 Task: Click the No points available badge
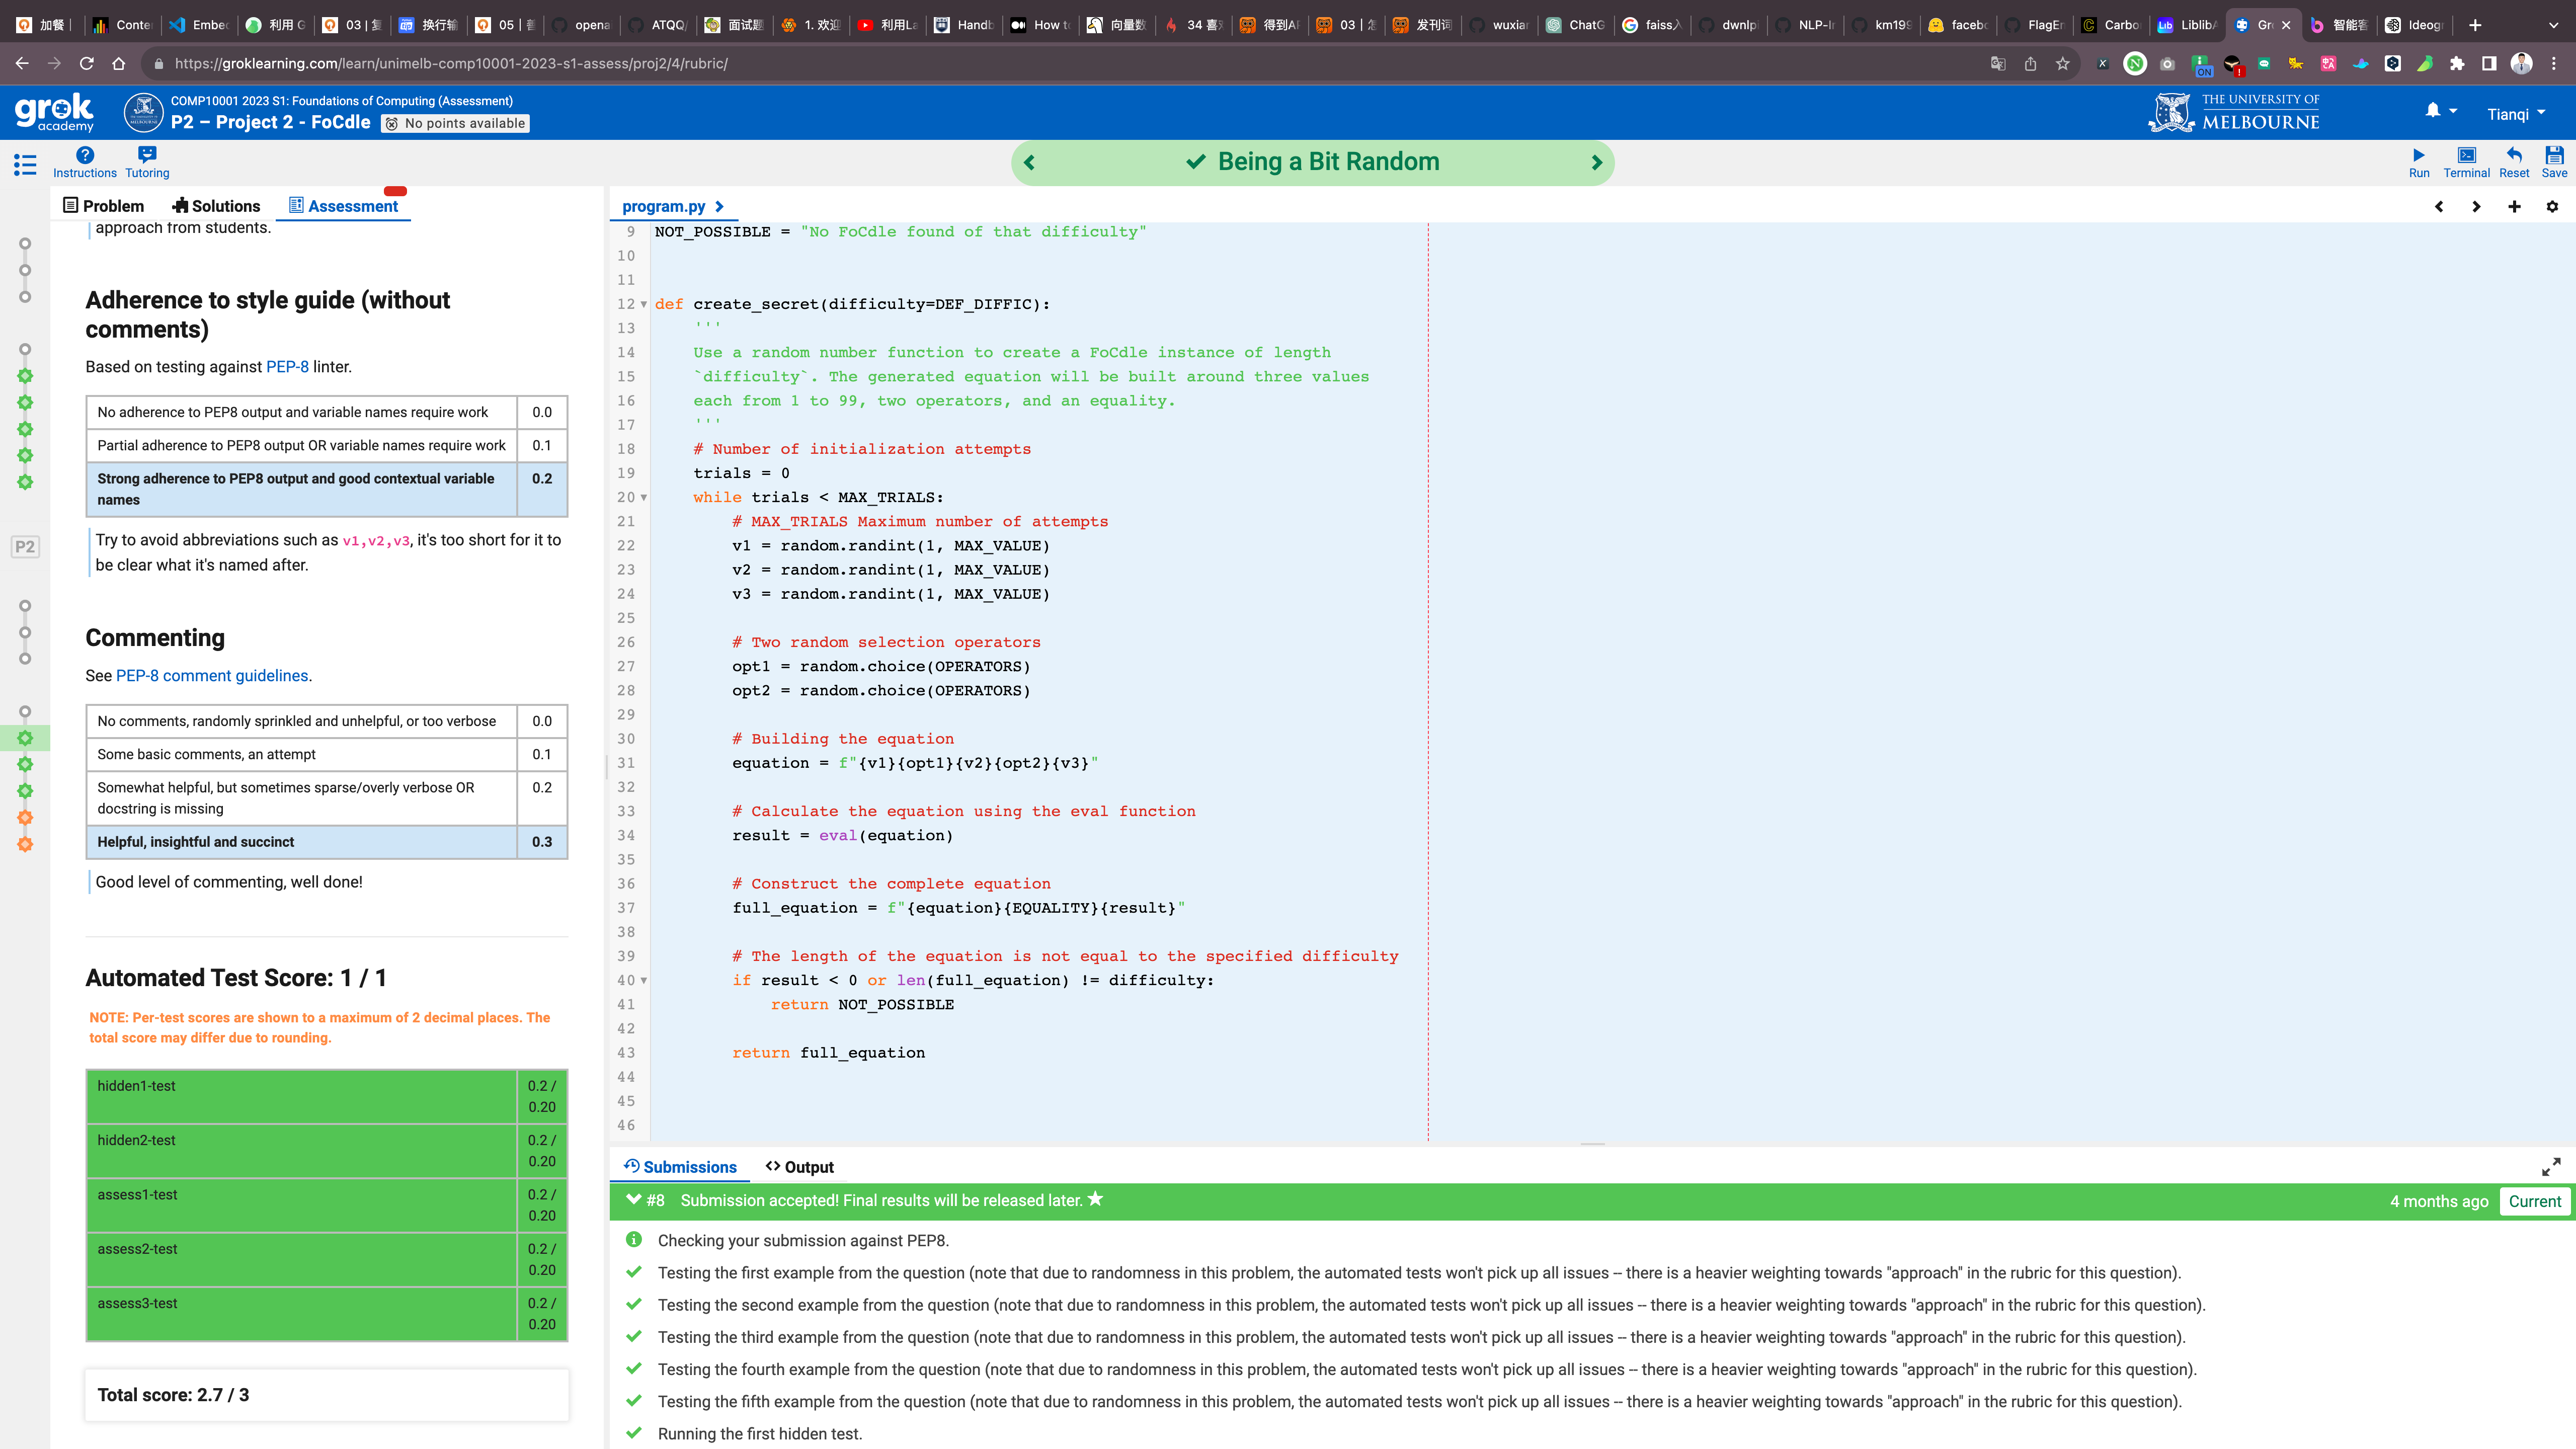coord(456,123)
